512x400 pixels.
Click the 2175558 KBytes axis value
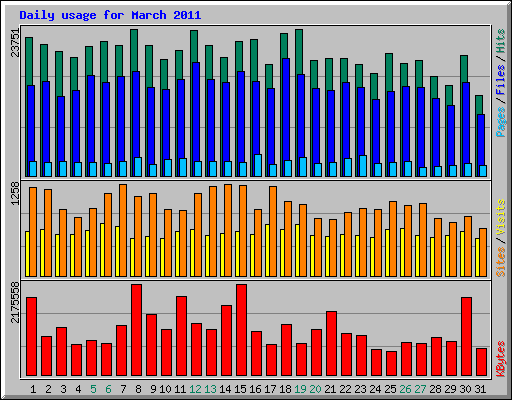click(15, 302)
